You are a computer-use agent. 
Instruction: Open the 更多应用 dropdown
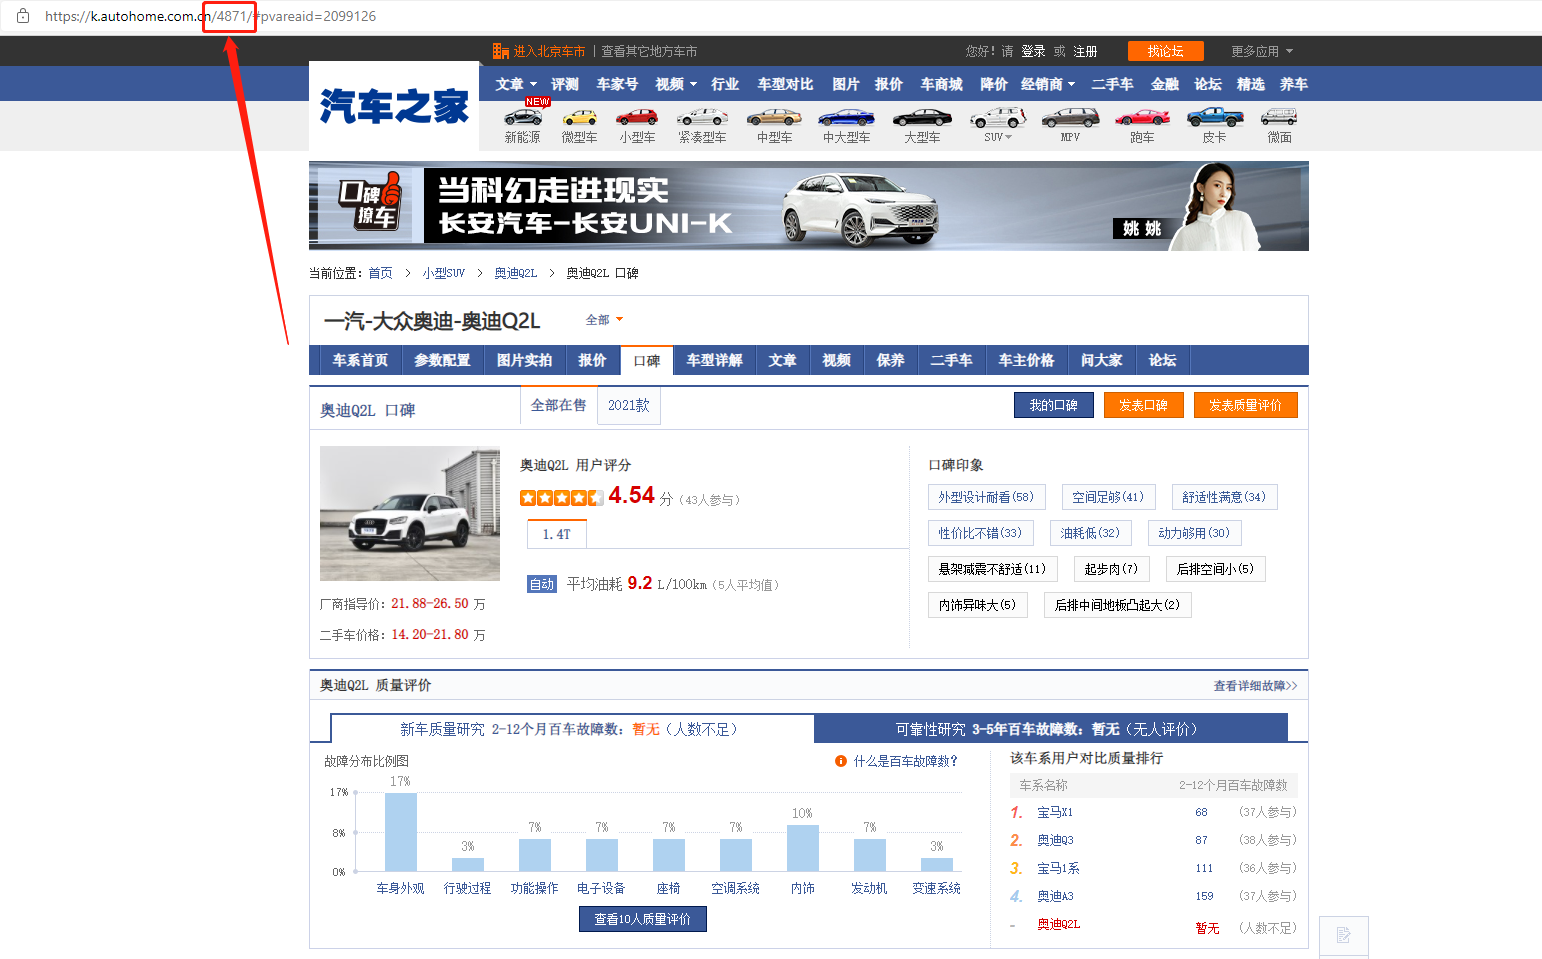pos(1262,51)
